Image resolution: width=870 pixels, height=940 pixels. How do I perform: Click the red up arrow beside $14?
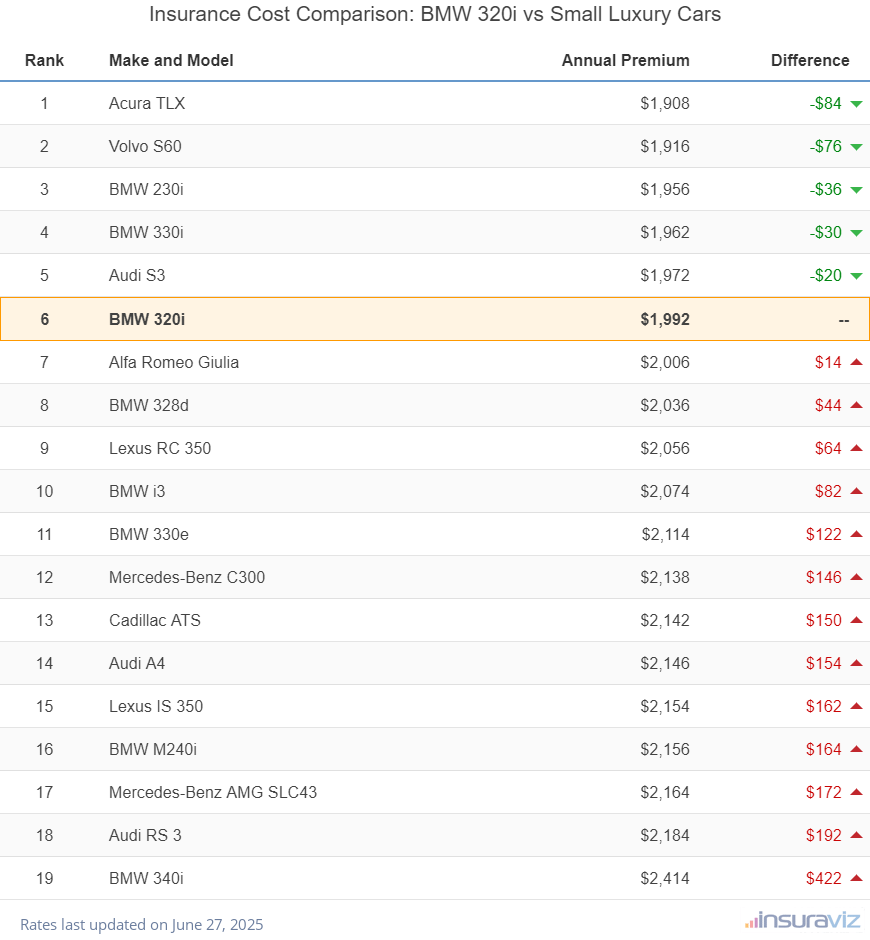pos(856,361)
